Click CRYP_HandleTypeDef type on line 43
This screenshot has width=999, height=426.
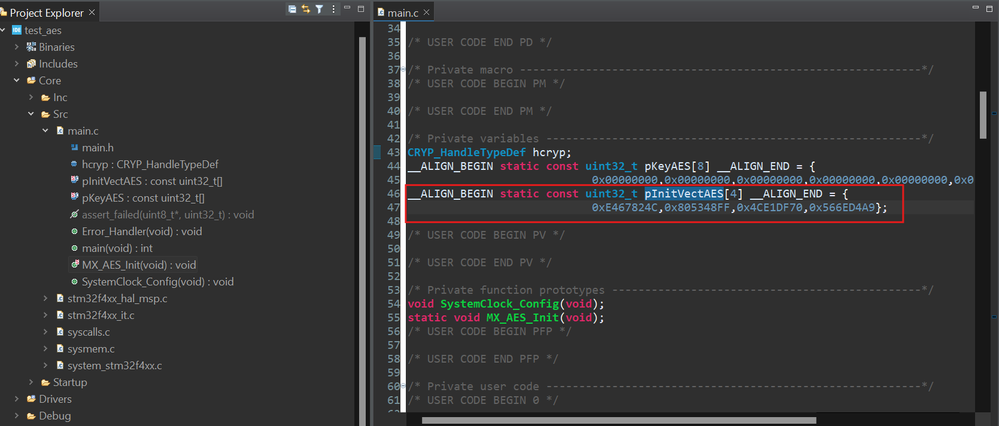[x=467, y=152]
